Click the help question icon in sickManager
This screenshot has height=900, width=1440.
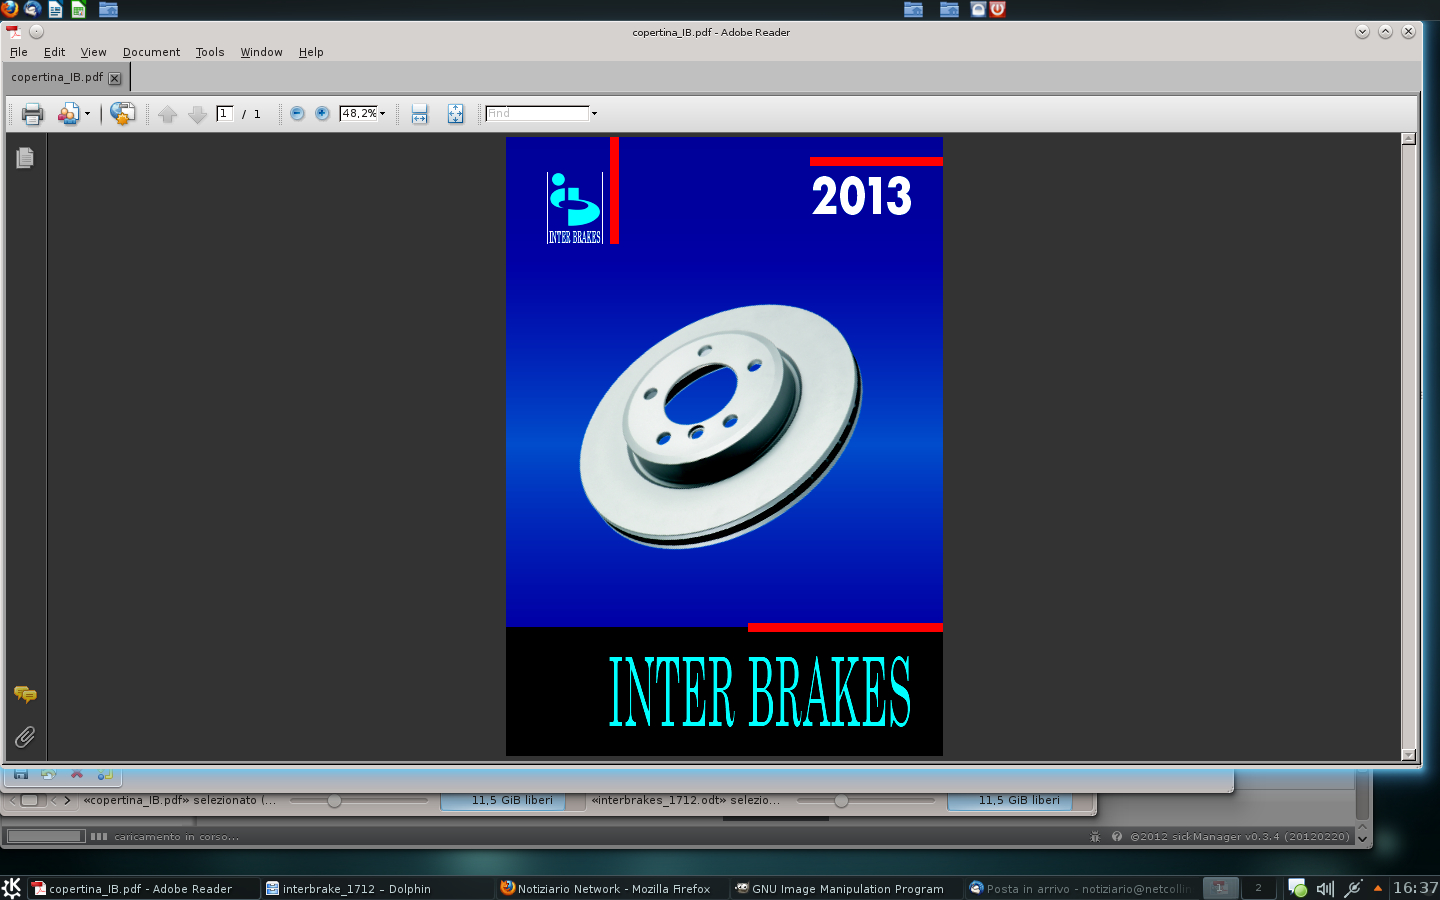tap(1117, 836)
